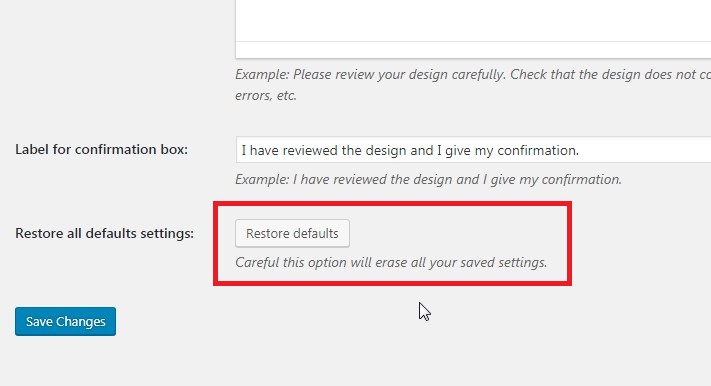
Task: Click the word 'Example:' under the confirmation input
Action: click(262, 180)
